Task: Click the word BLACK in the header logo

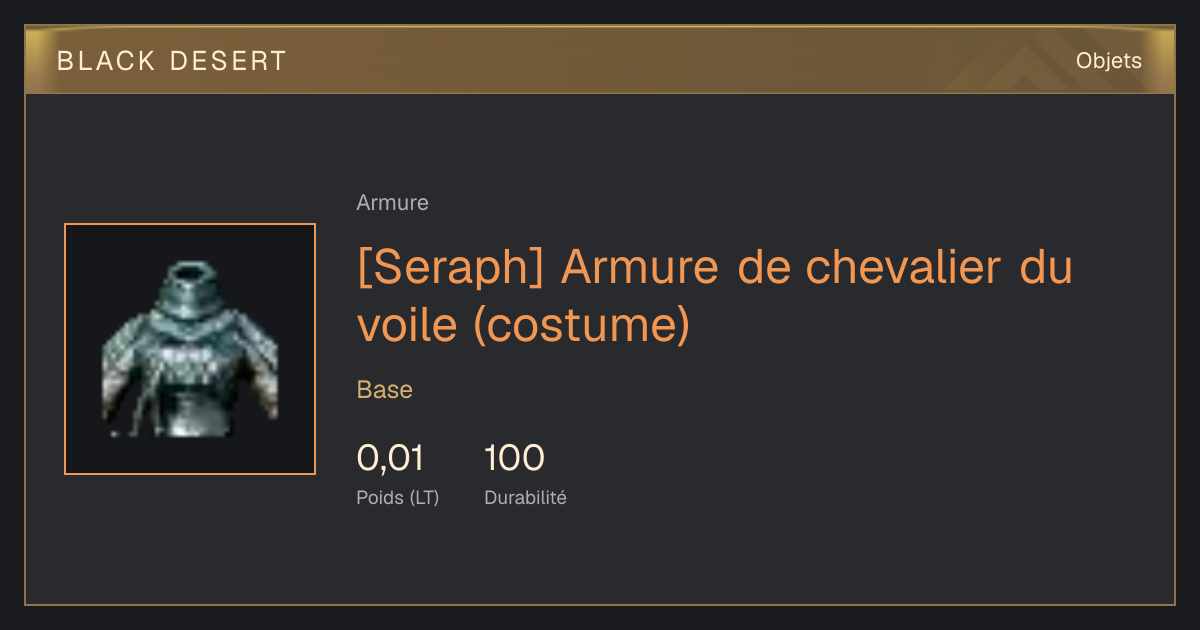Action: 106,61
